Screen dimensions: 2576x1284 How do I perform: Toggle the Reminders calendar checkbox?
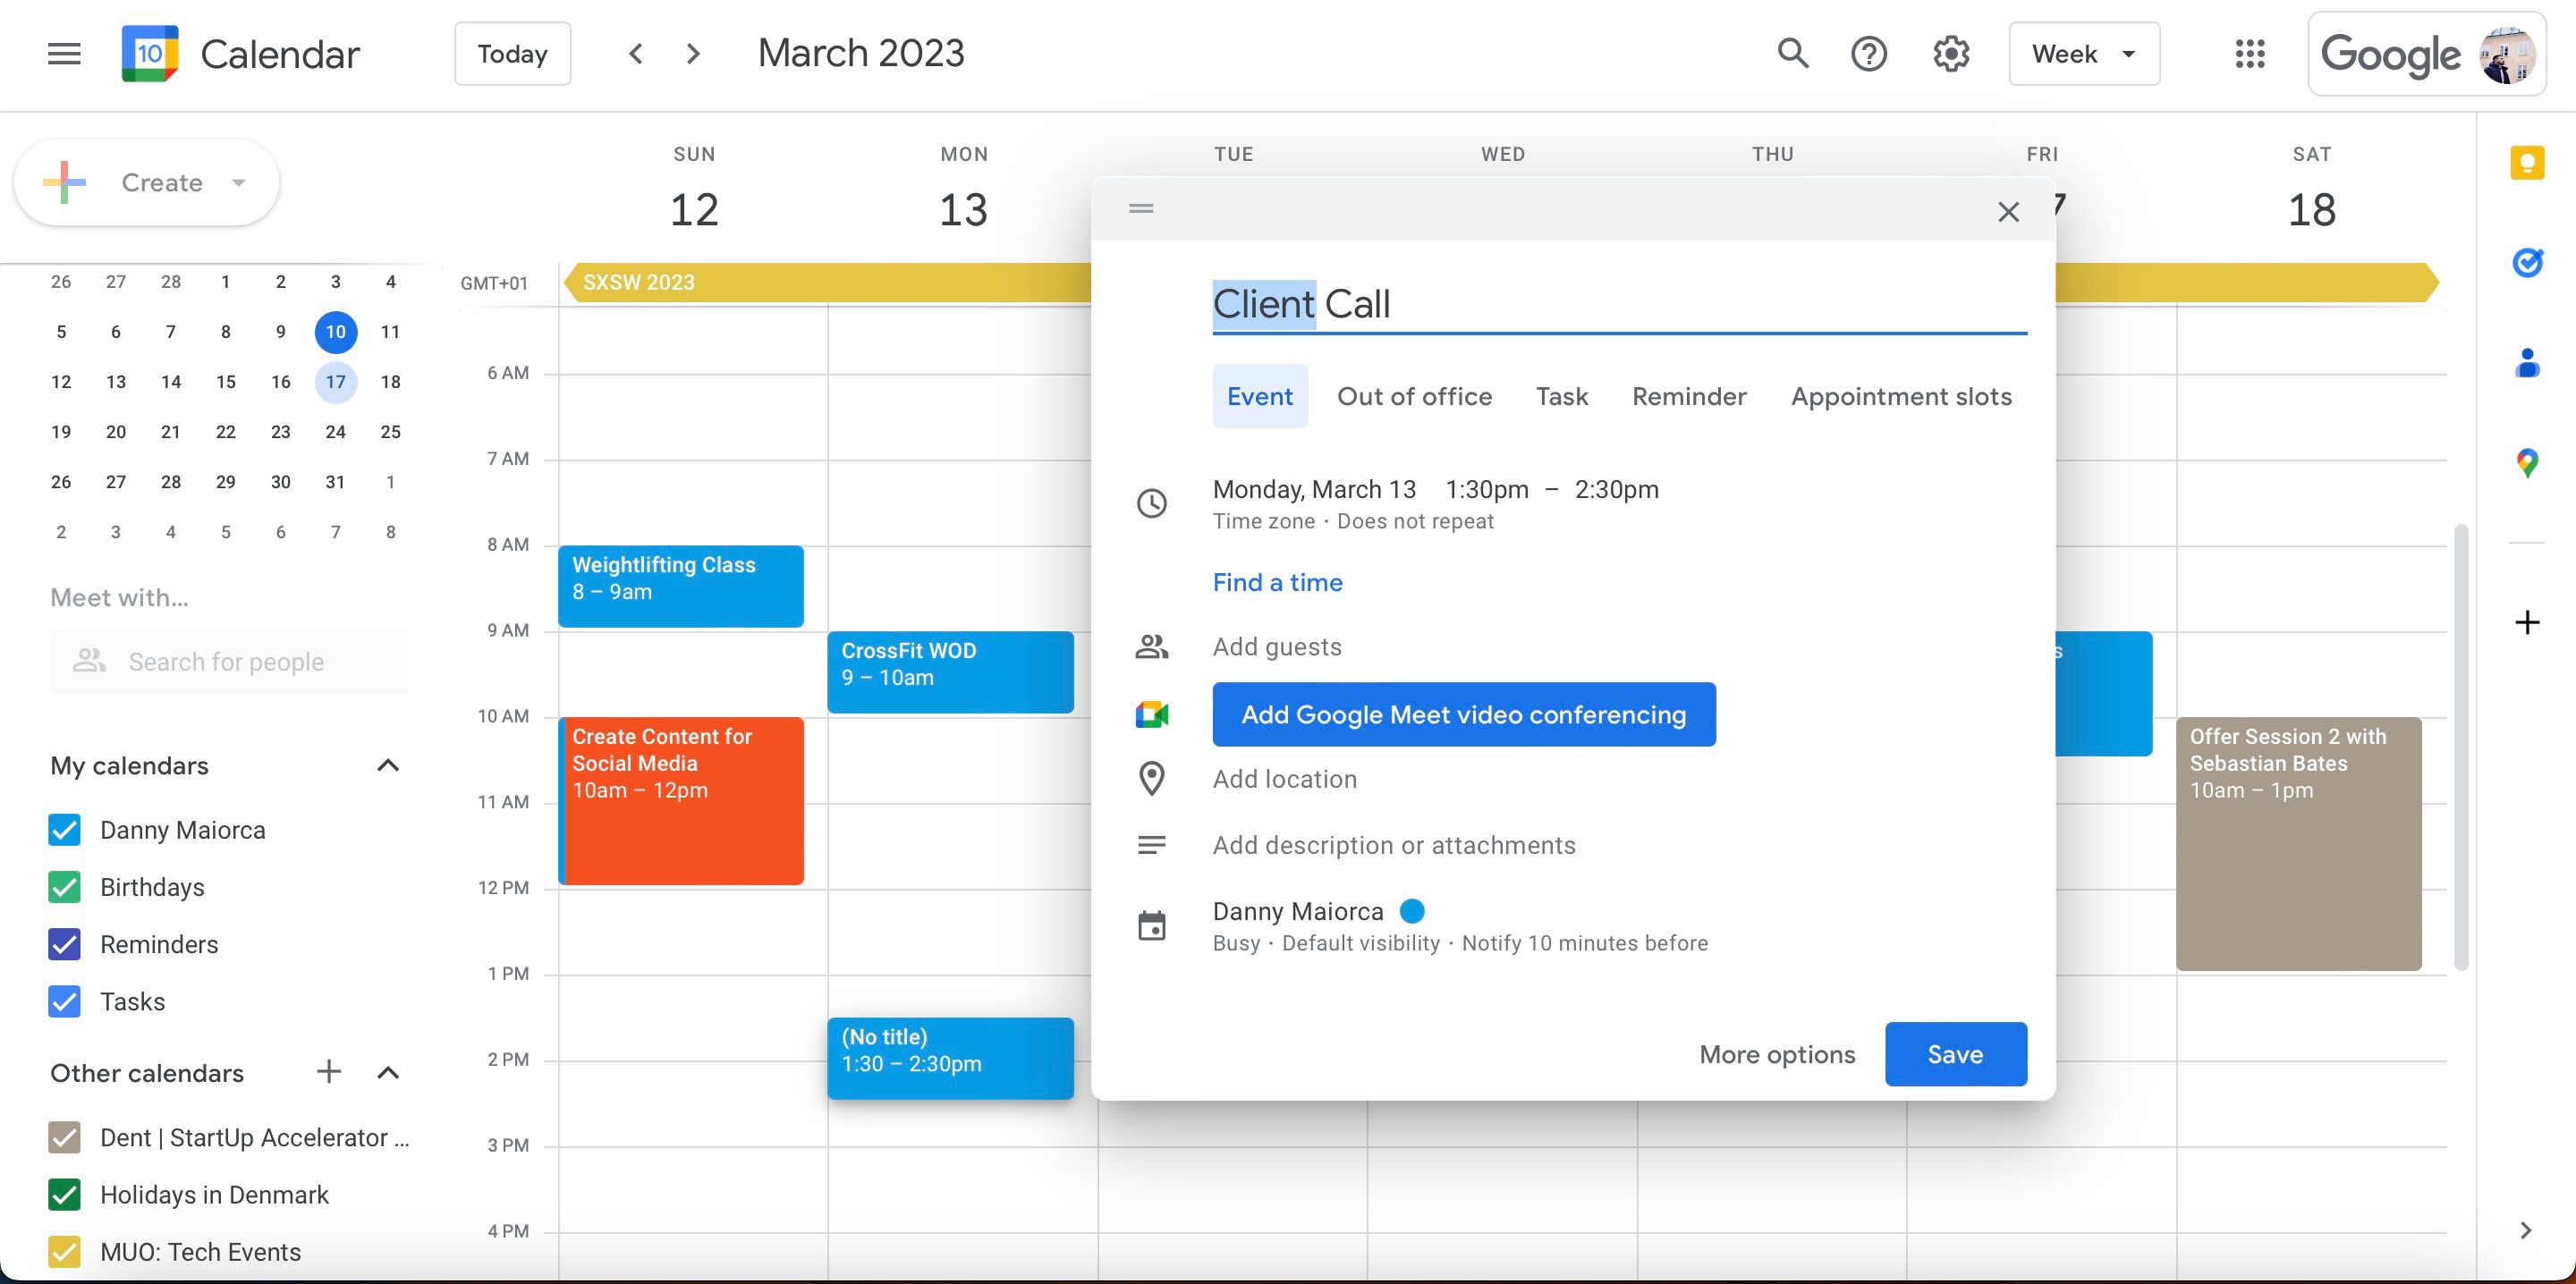pyautogui.click(x=65, y=944)
